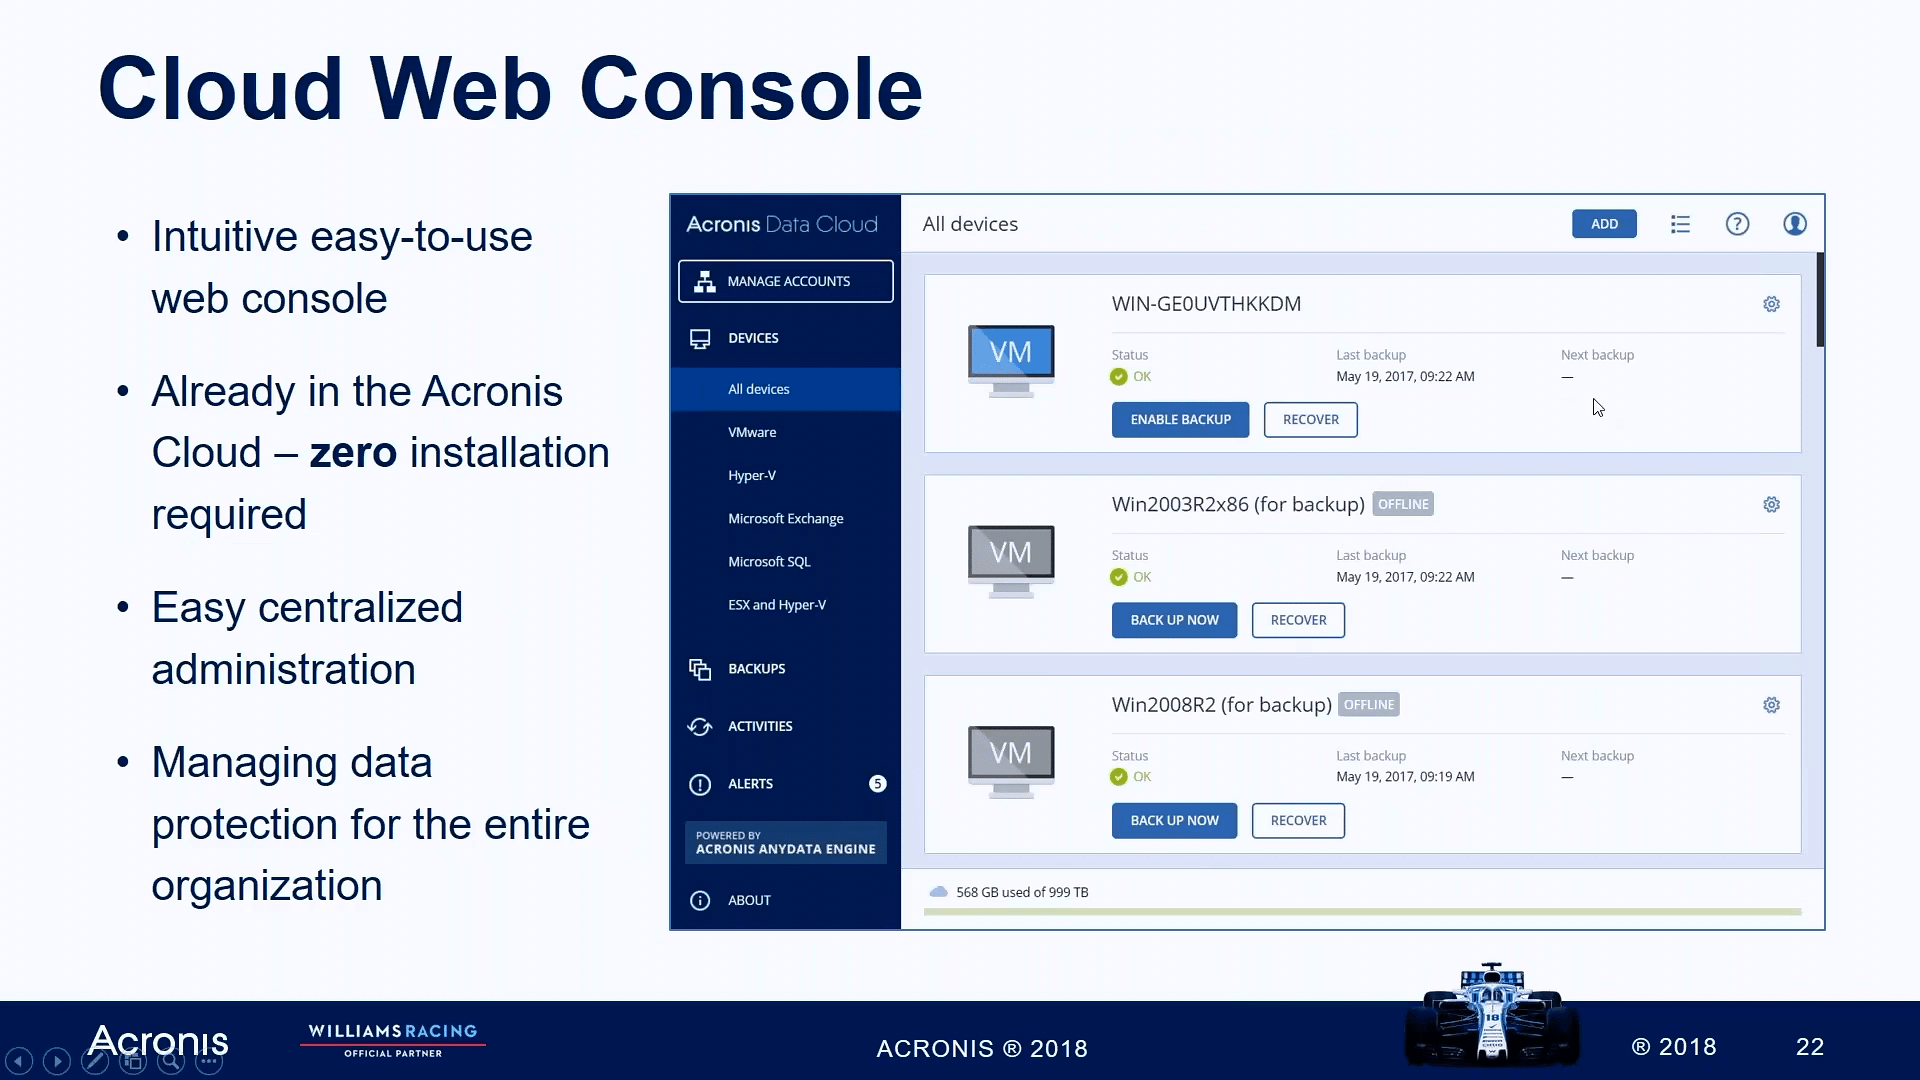Click Recover for Win2003R2x86
The image size is (1920, 1080).
[1298, 620]
